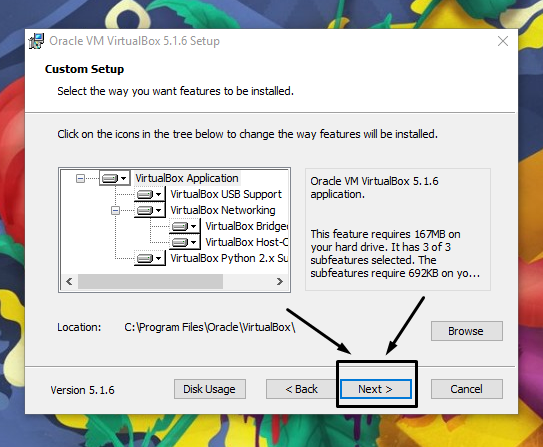Click the feature tree's right scroll arrow
This screenshot has width=543, height=447.
[x=280, y=281]
